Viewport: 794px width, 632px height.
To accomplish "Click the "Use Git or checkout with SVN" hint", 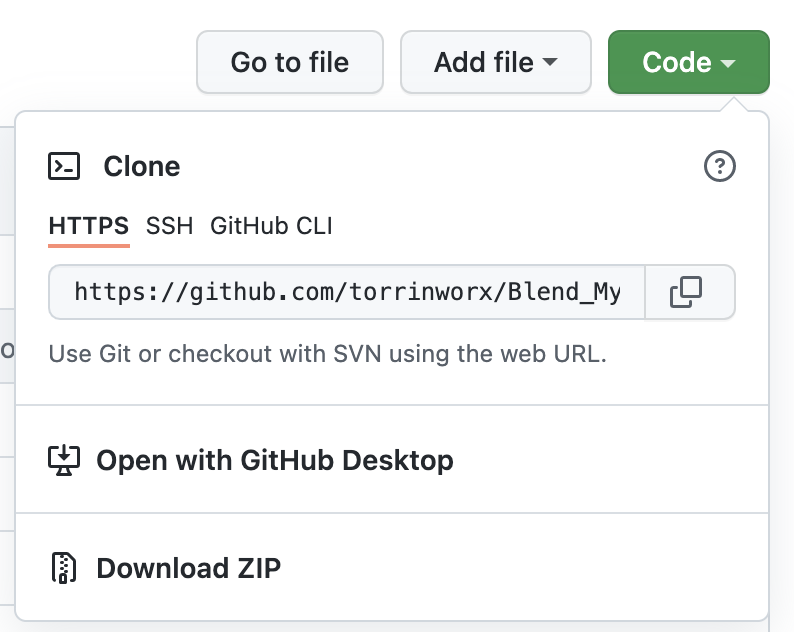I will point(328,353).
